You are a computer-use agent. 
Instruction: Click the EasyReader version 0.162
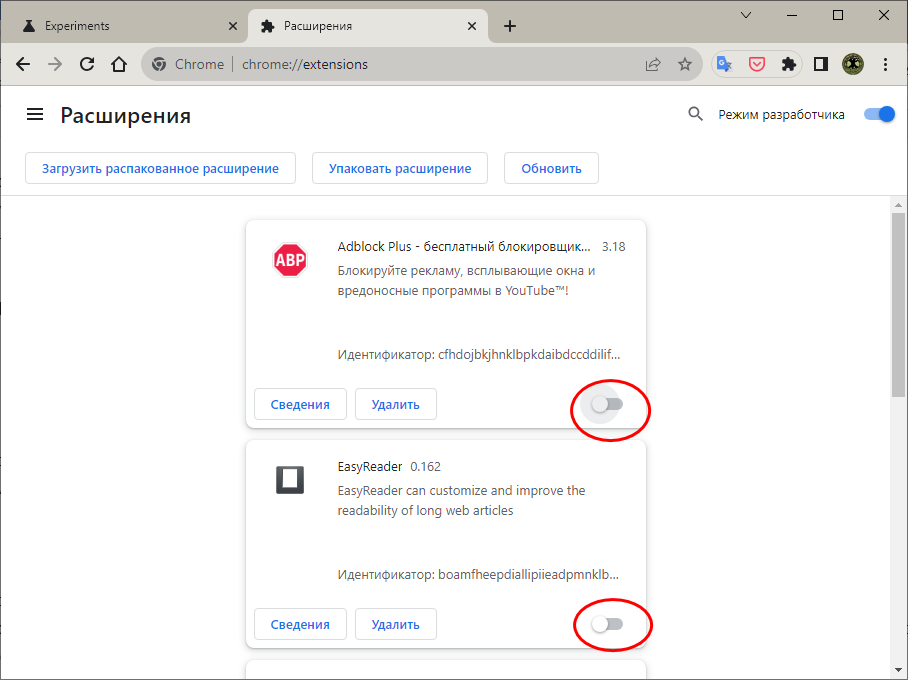pyautogui.click(x=426, y=466)
